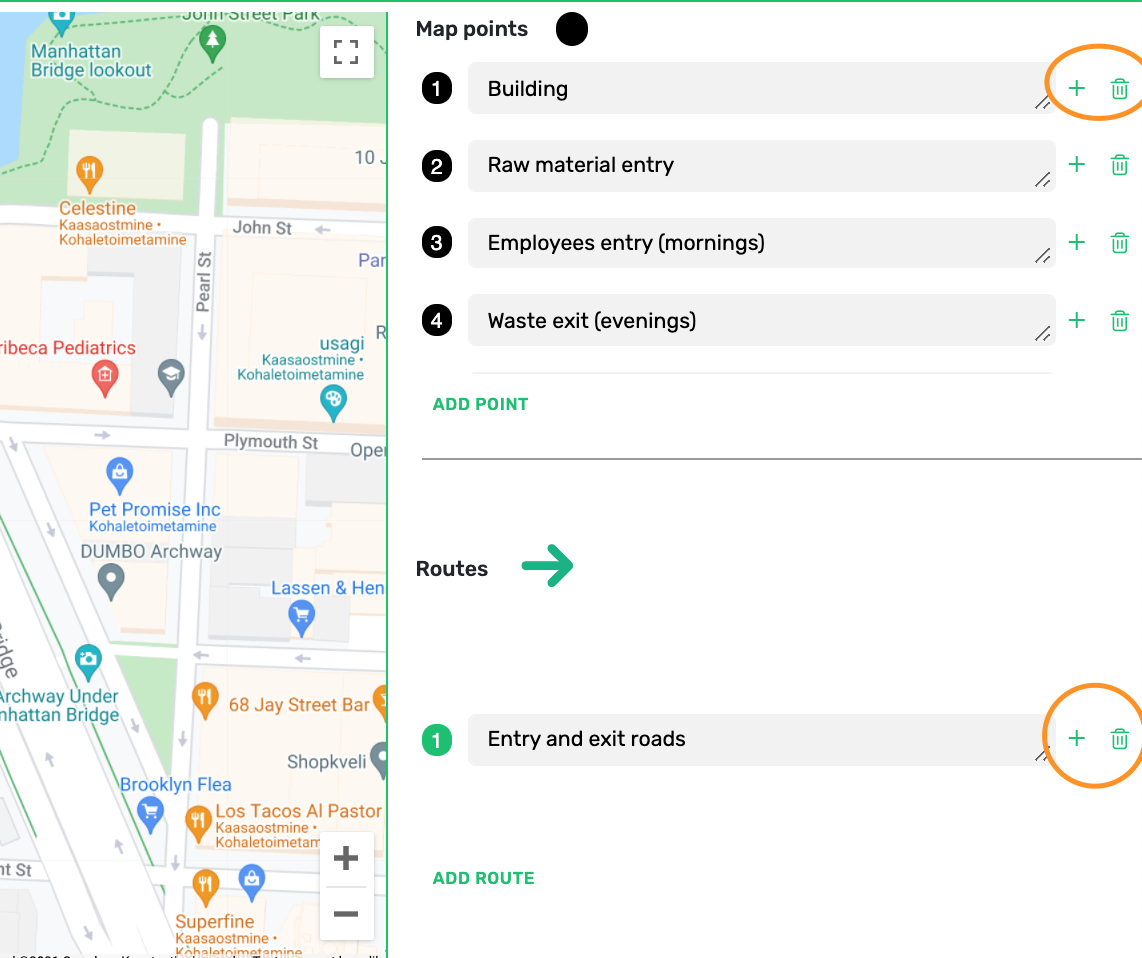This screenshot has width=1142, height=958.
Task: Delete the Waste exit (evenings) point
Action: [x=1119, y=321]
